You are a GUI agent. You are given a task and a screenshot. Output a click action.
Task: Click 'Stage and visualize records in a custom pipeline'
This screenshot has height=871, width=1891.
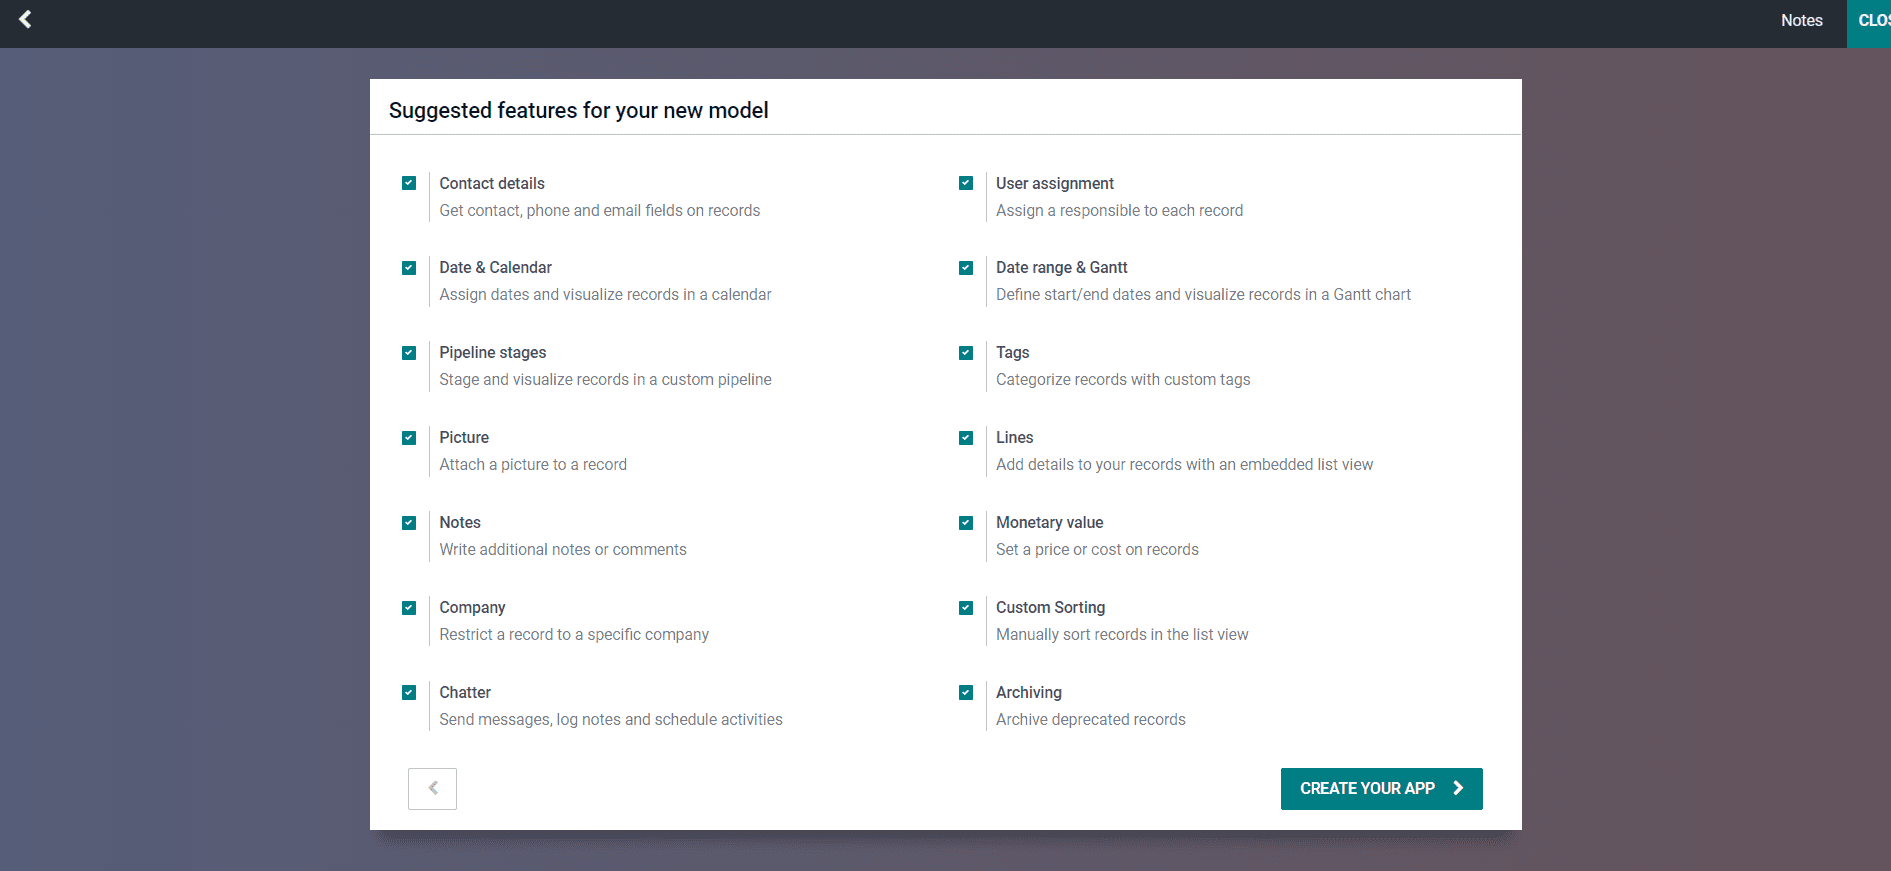point(605,379)
